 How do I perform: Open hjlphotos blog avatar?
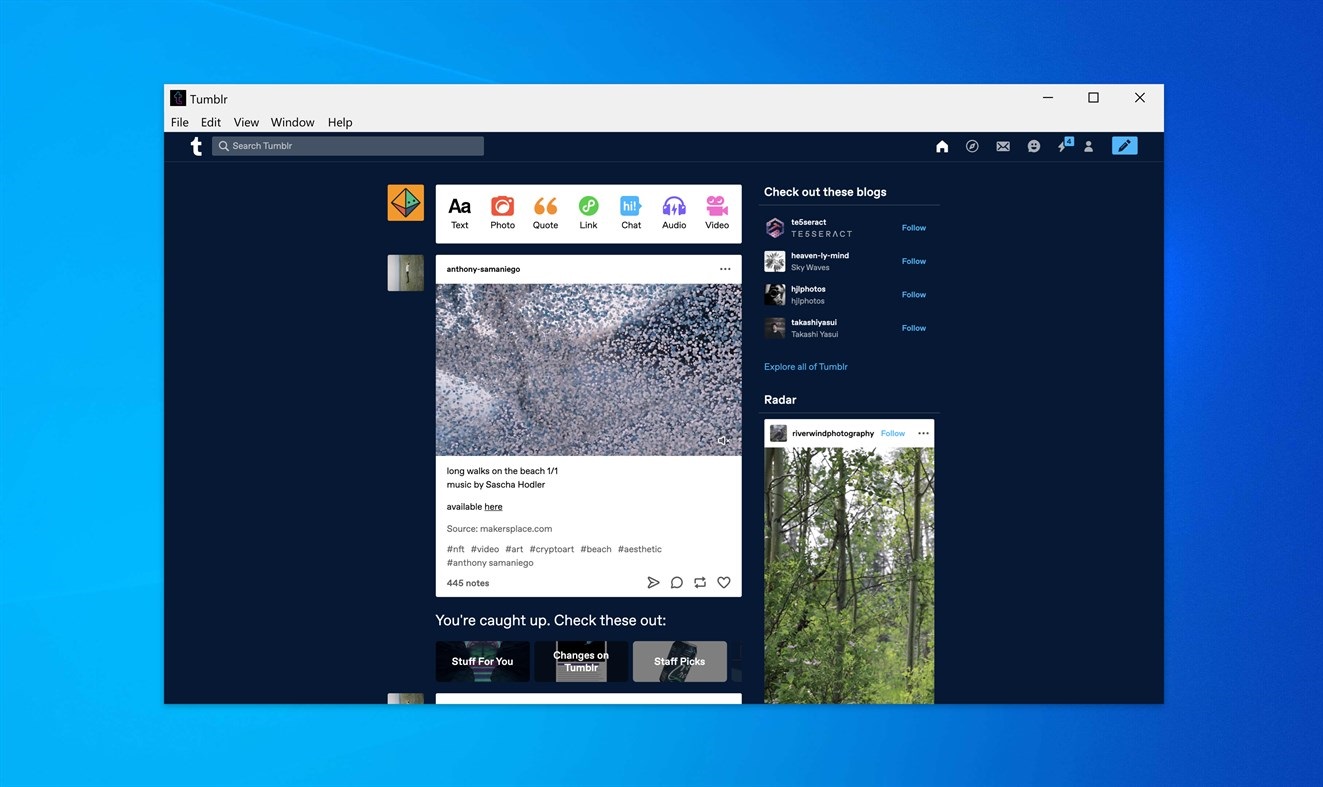[x=775, y=295]
